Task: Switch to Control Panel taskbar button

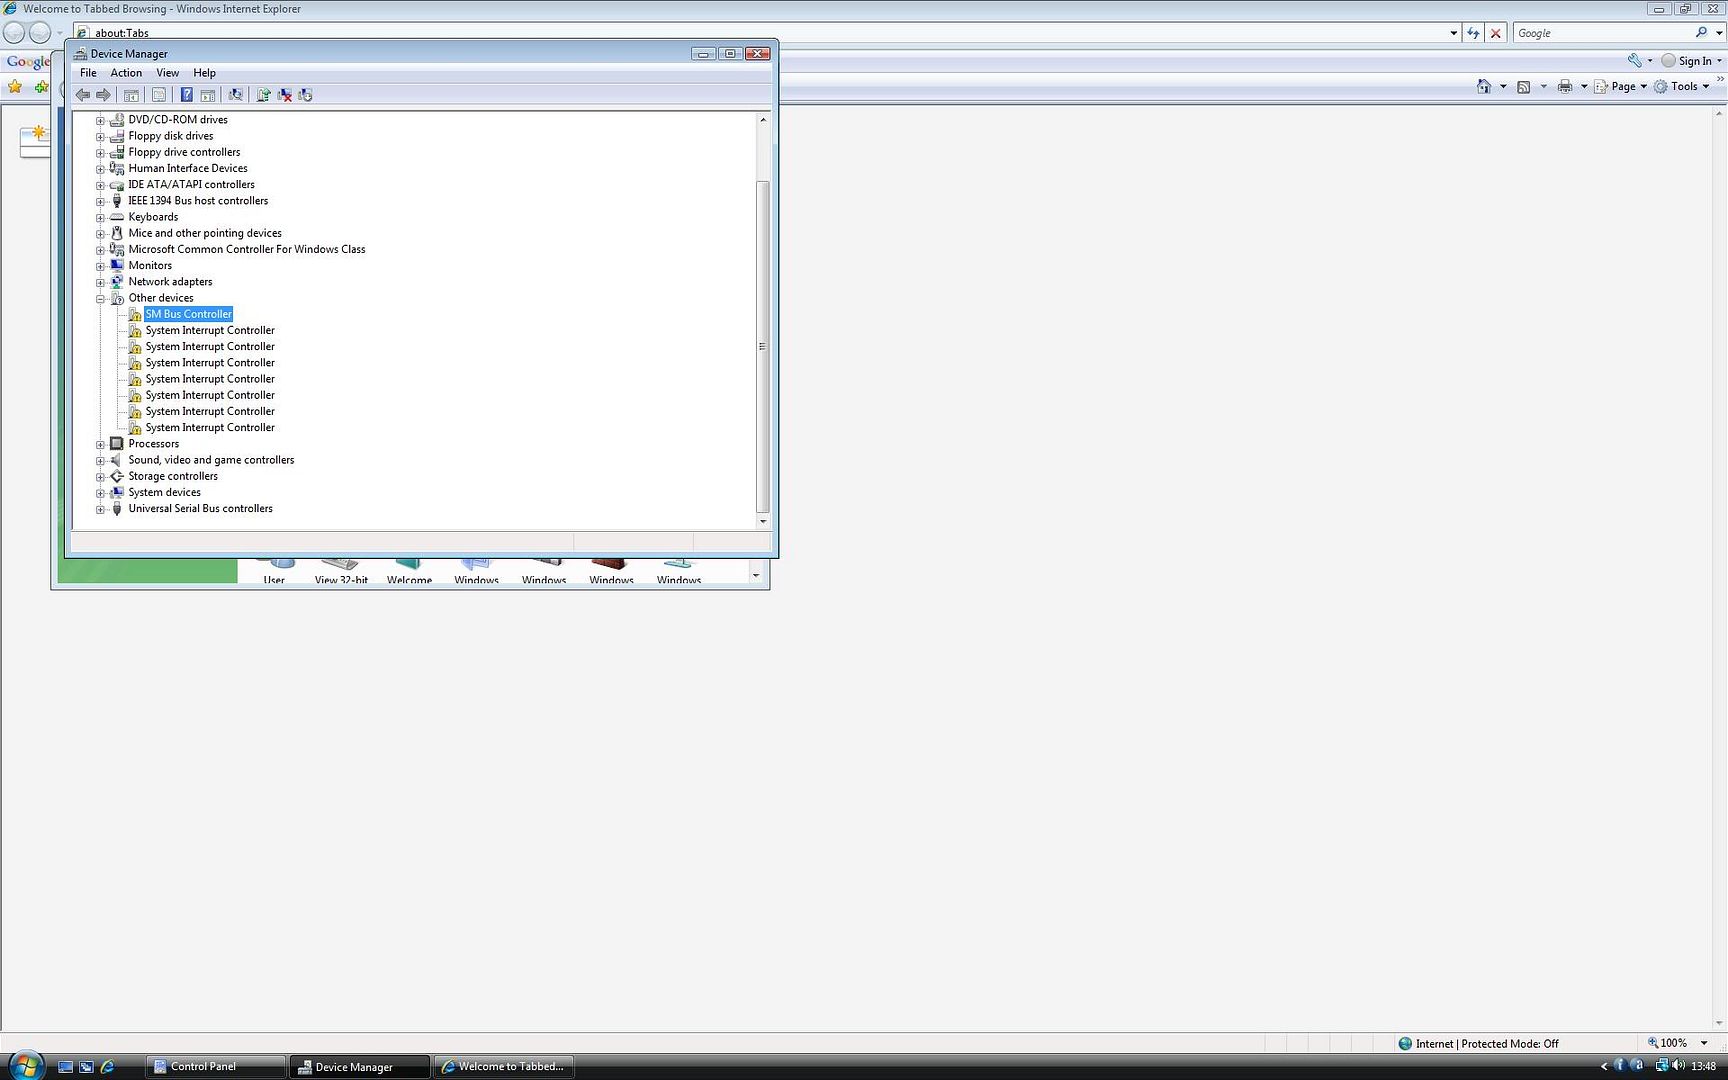Action: click(x=216, y=1066)
